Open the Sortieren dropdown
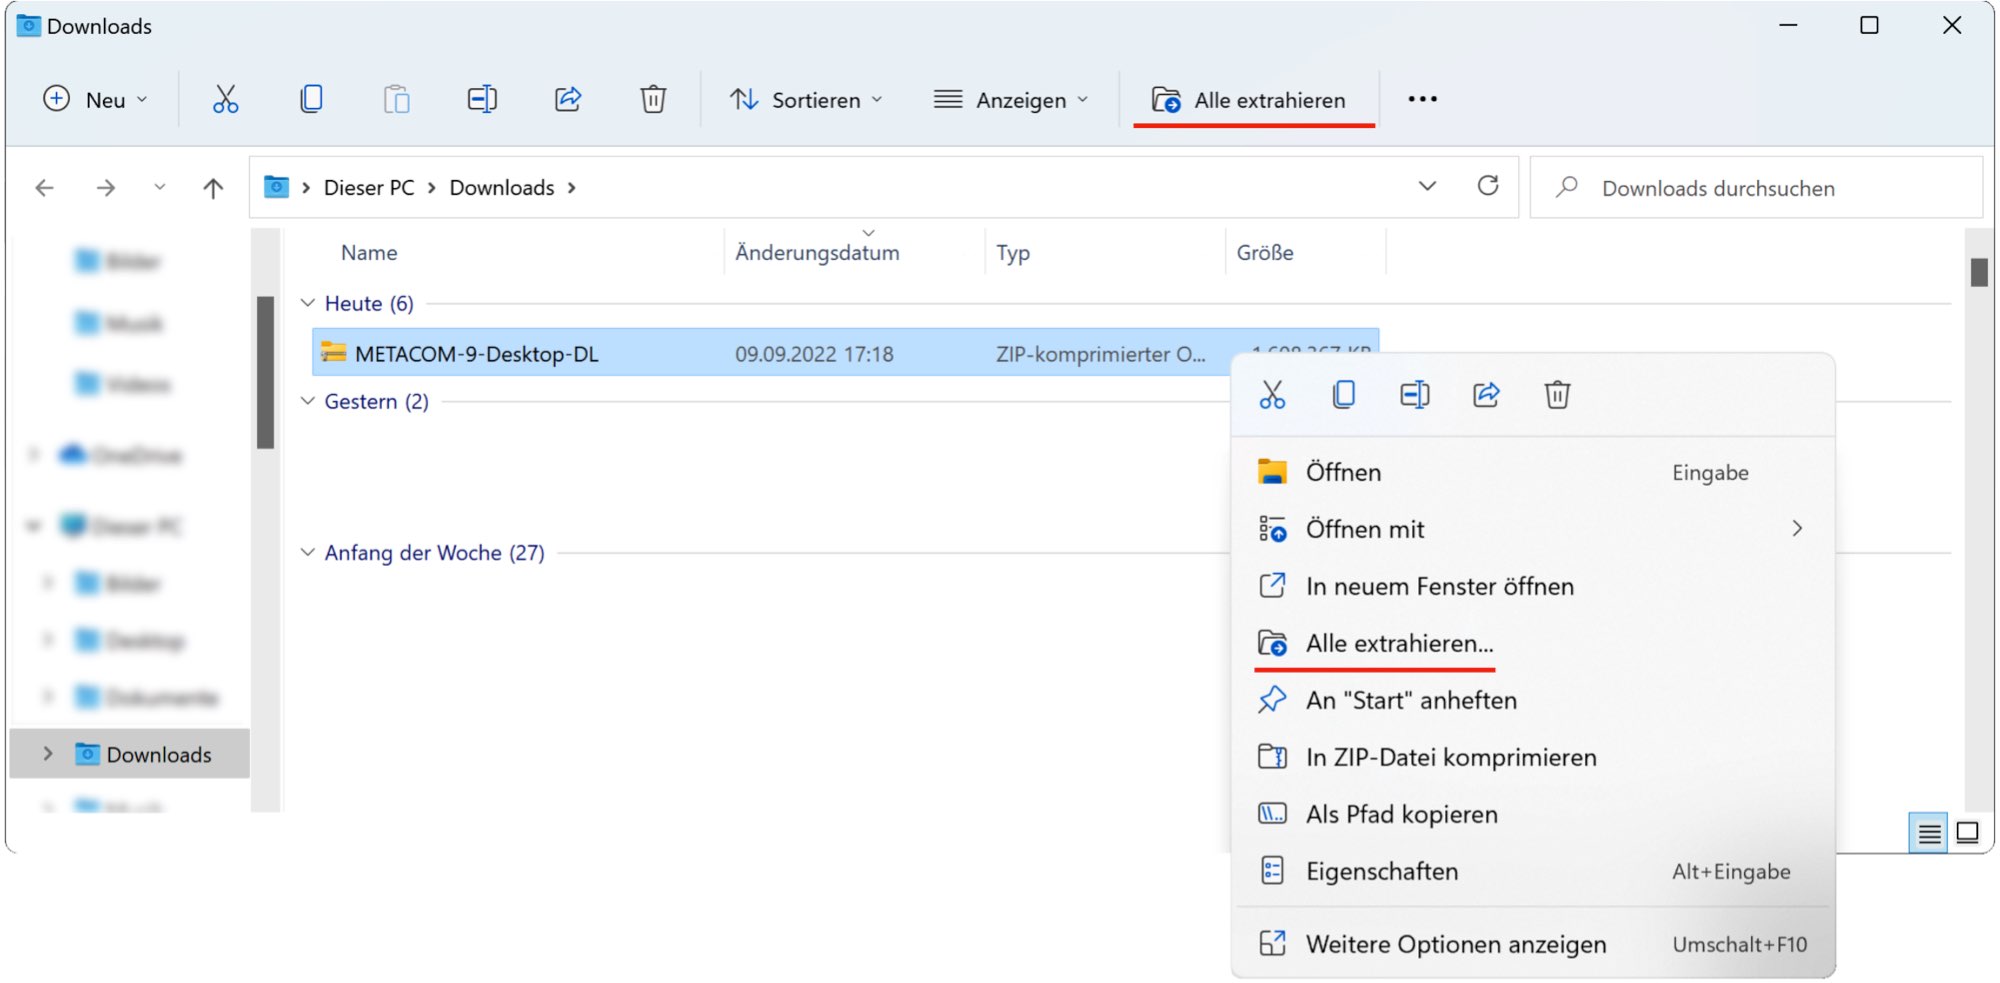The width and height of the screenshot is (2000, 983). (x=806, y=99)
